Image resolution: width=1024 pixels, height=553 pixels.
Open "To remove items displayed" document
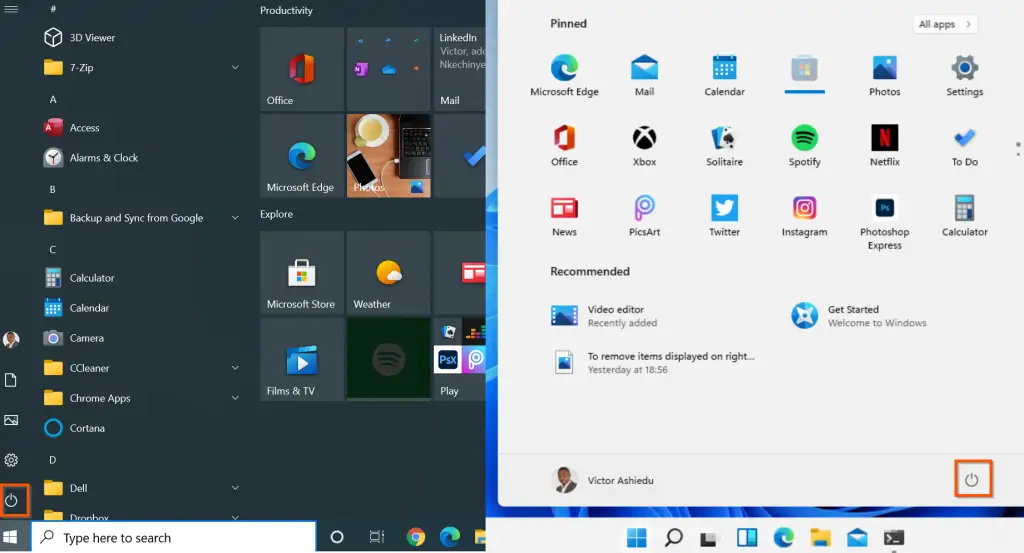coord(653,362)
